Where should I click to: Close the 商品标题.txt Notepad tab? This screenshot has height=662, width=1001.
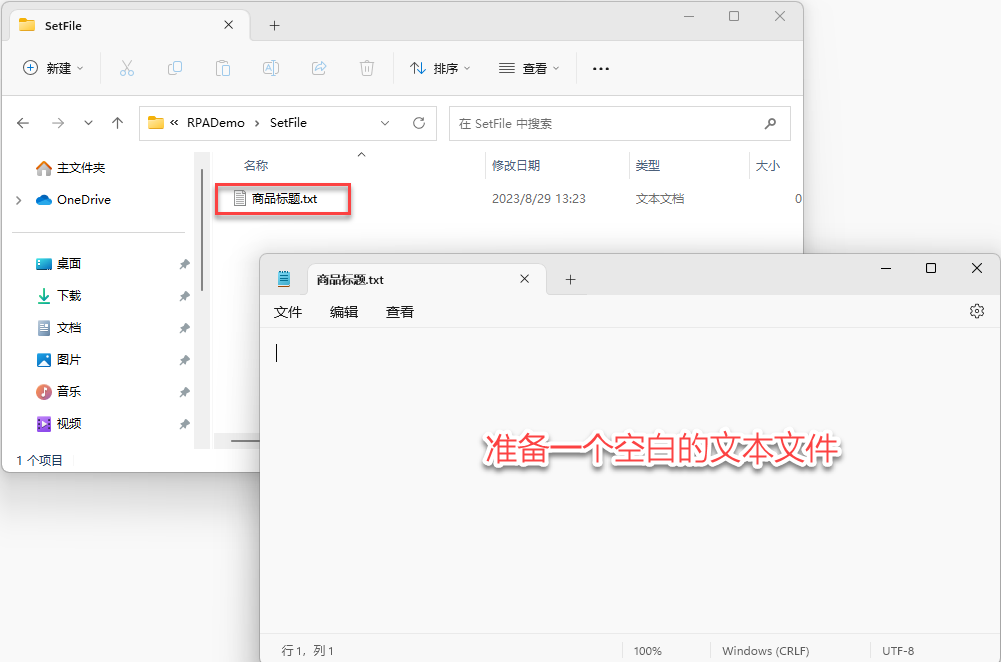[x=524, y=280]
